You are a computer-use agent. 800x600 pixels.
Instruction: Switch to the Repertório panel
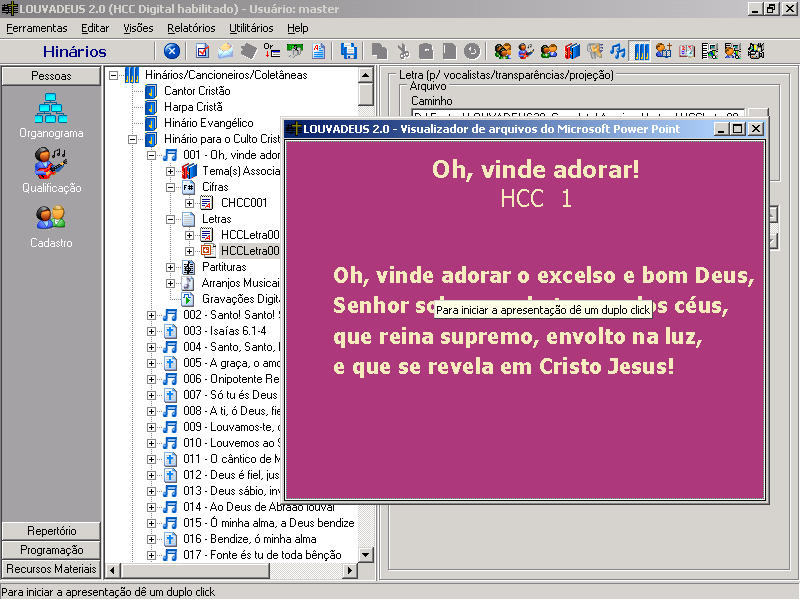(x=51, y=531)
